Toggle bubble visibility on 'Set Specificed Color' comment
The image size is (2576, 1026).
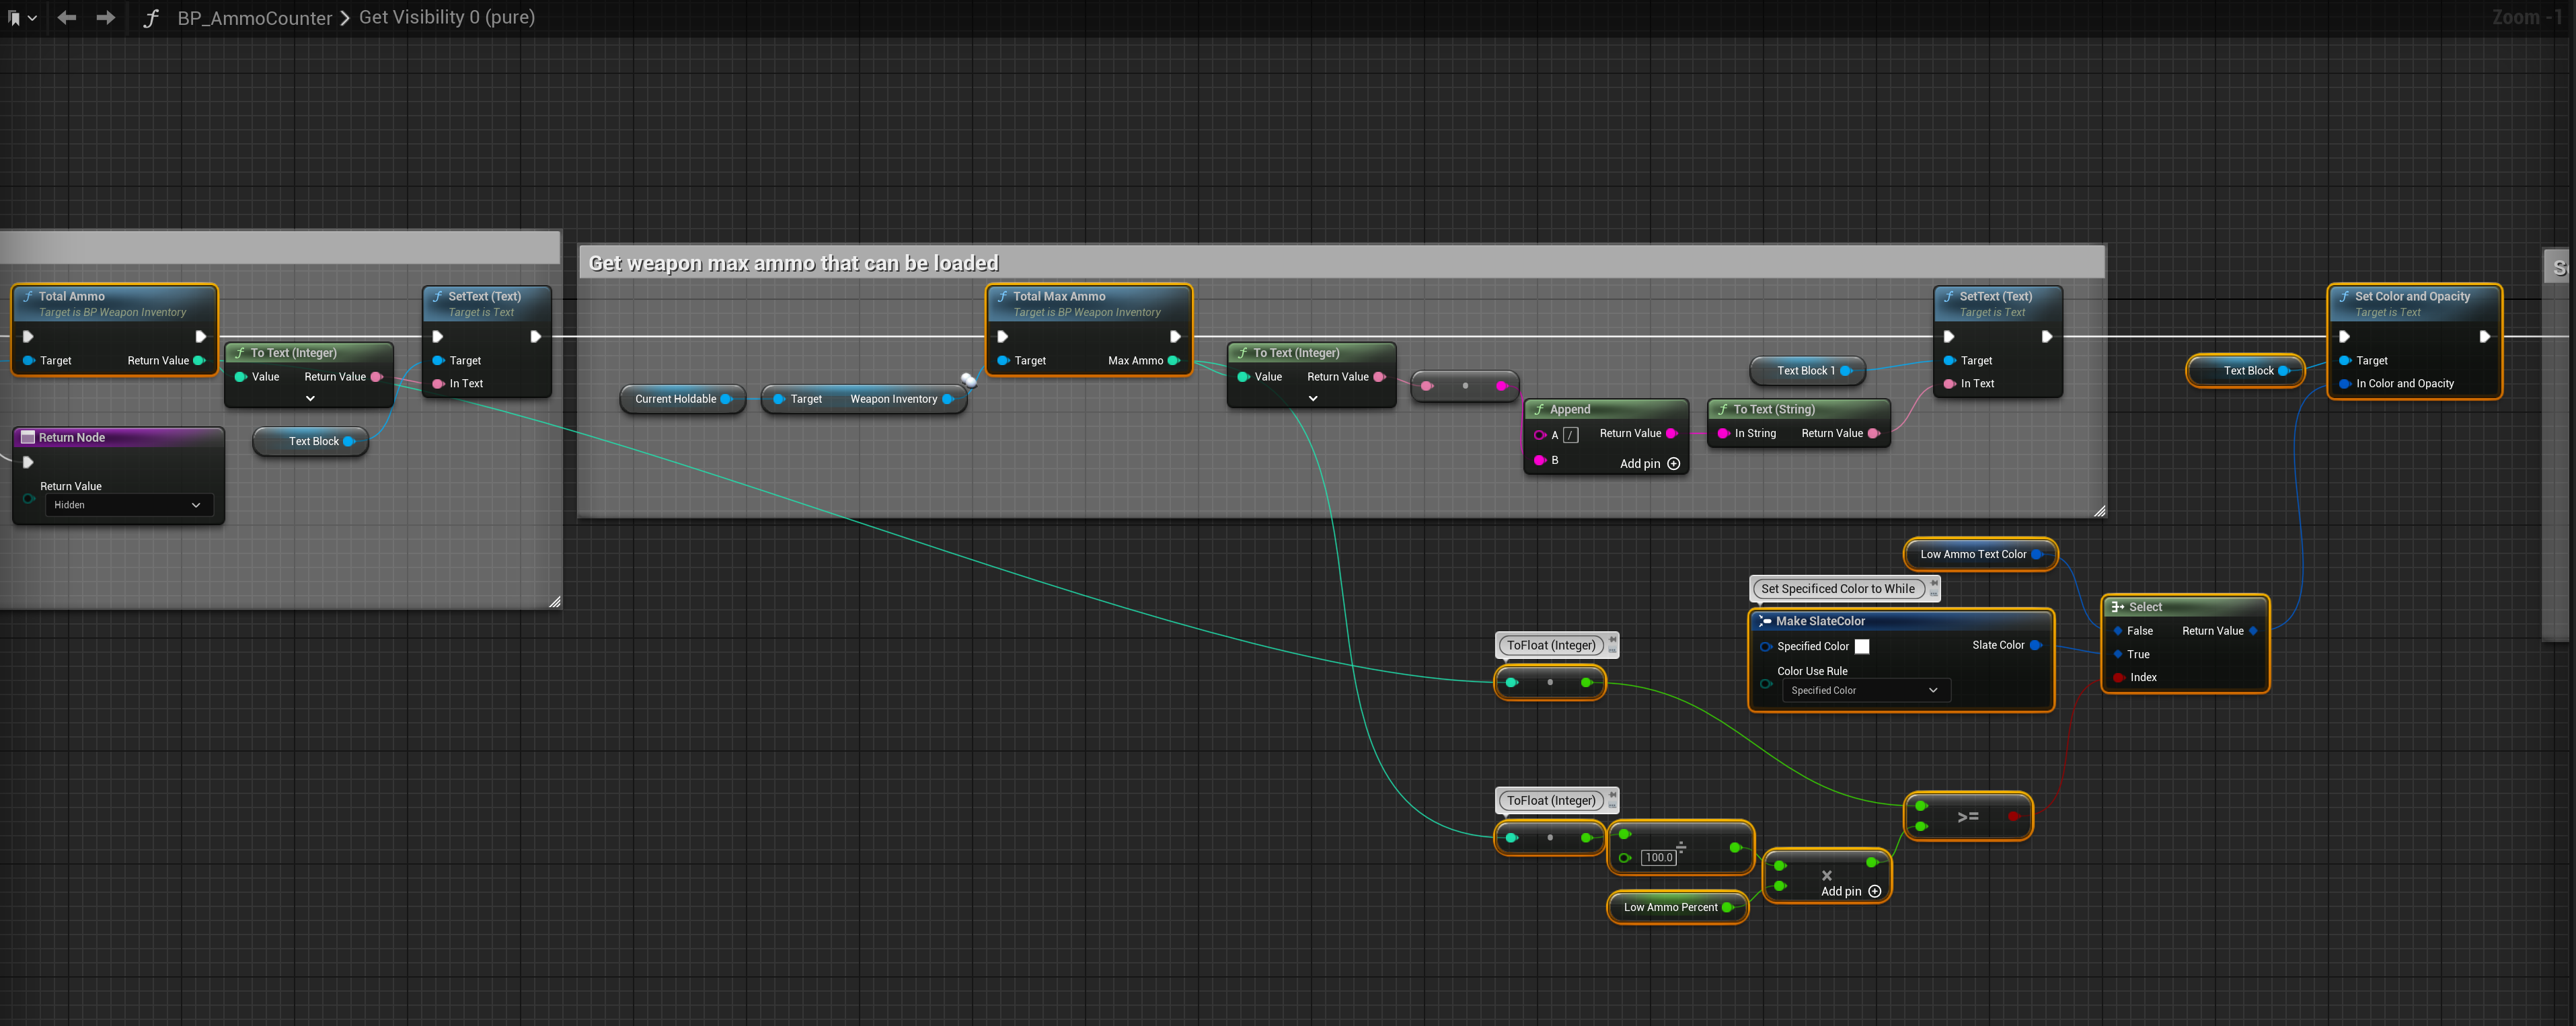[x=1934, y=594]
